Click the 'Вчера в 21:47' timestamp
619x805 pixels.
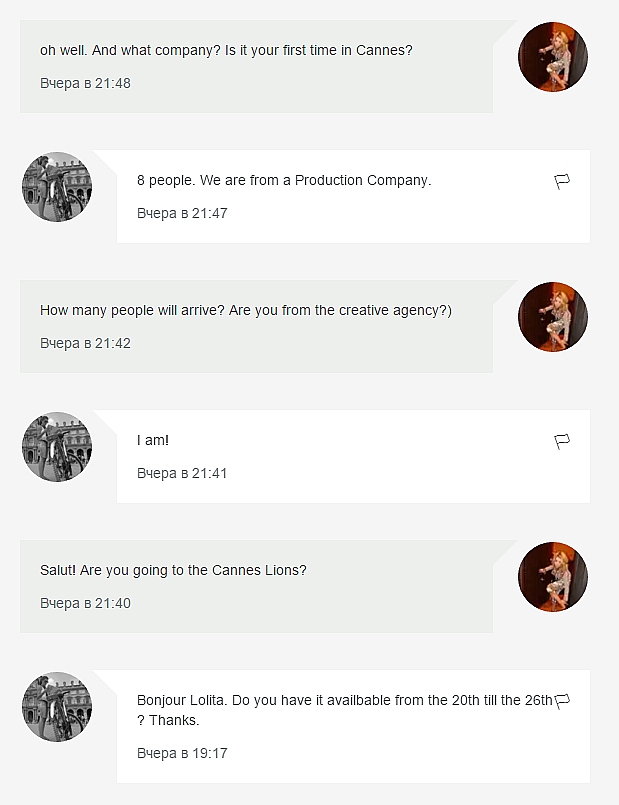[182, 213]
